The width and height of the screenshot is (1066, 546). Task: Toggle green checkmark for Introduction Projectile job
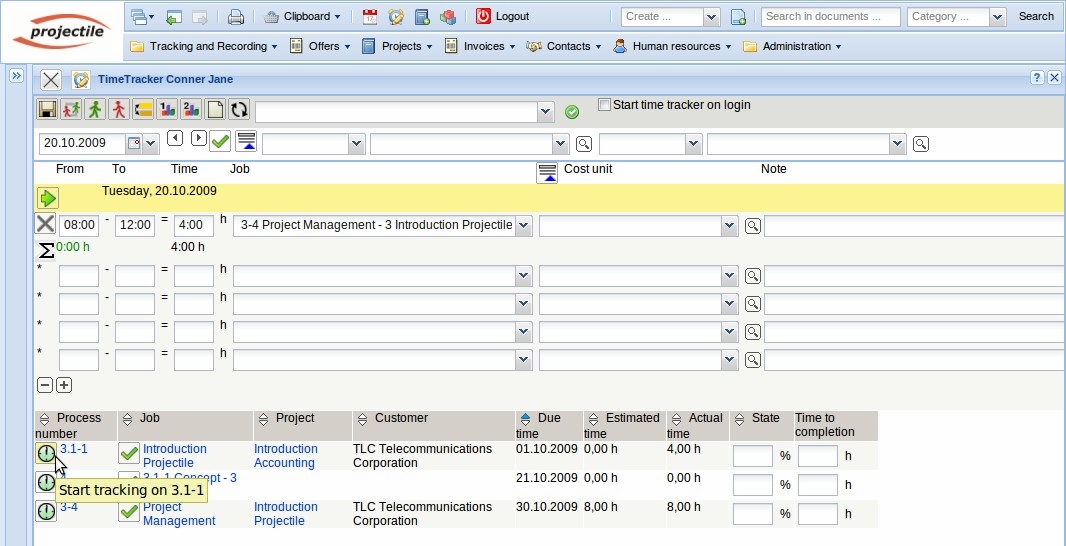(129, 453)
